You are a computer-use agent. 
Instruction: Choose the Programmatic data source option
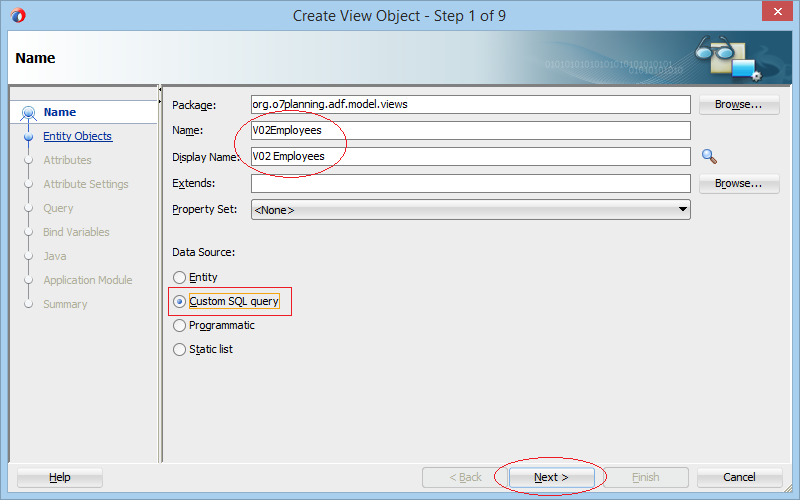tap(179, 326)
